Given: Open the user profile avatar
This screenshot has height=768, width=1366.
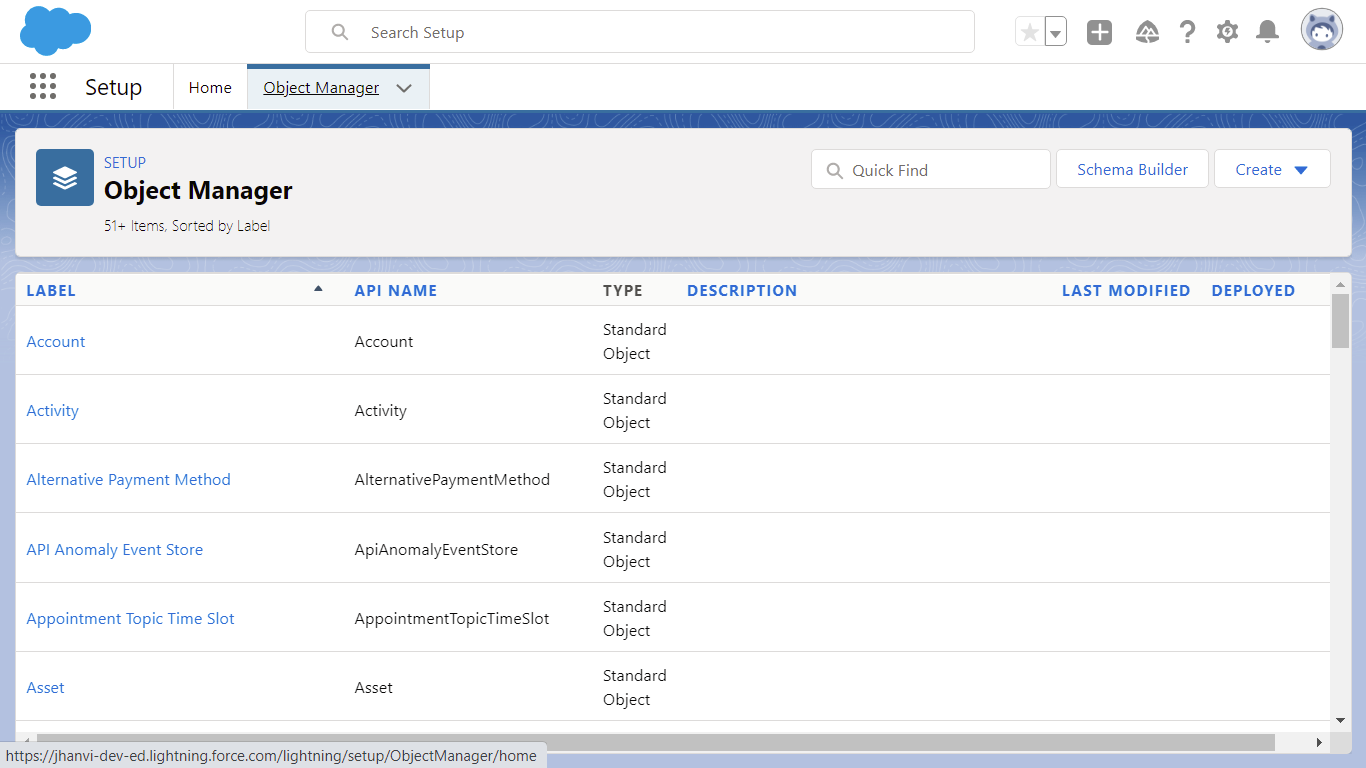Looking at the screenshot, I should 1321,30.
